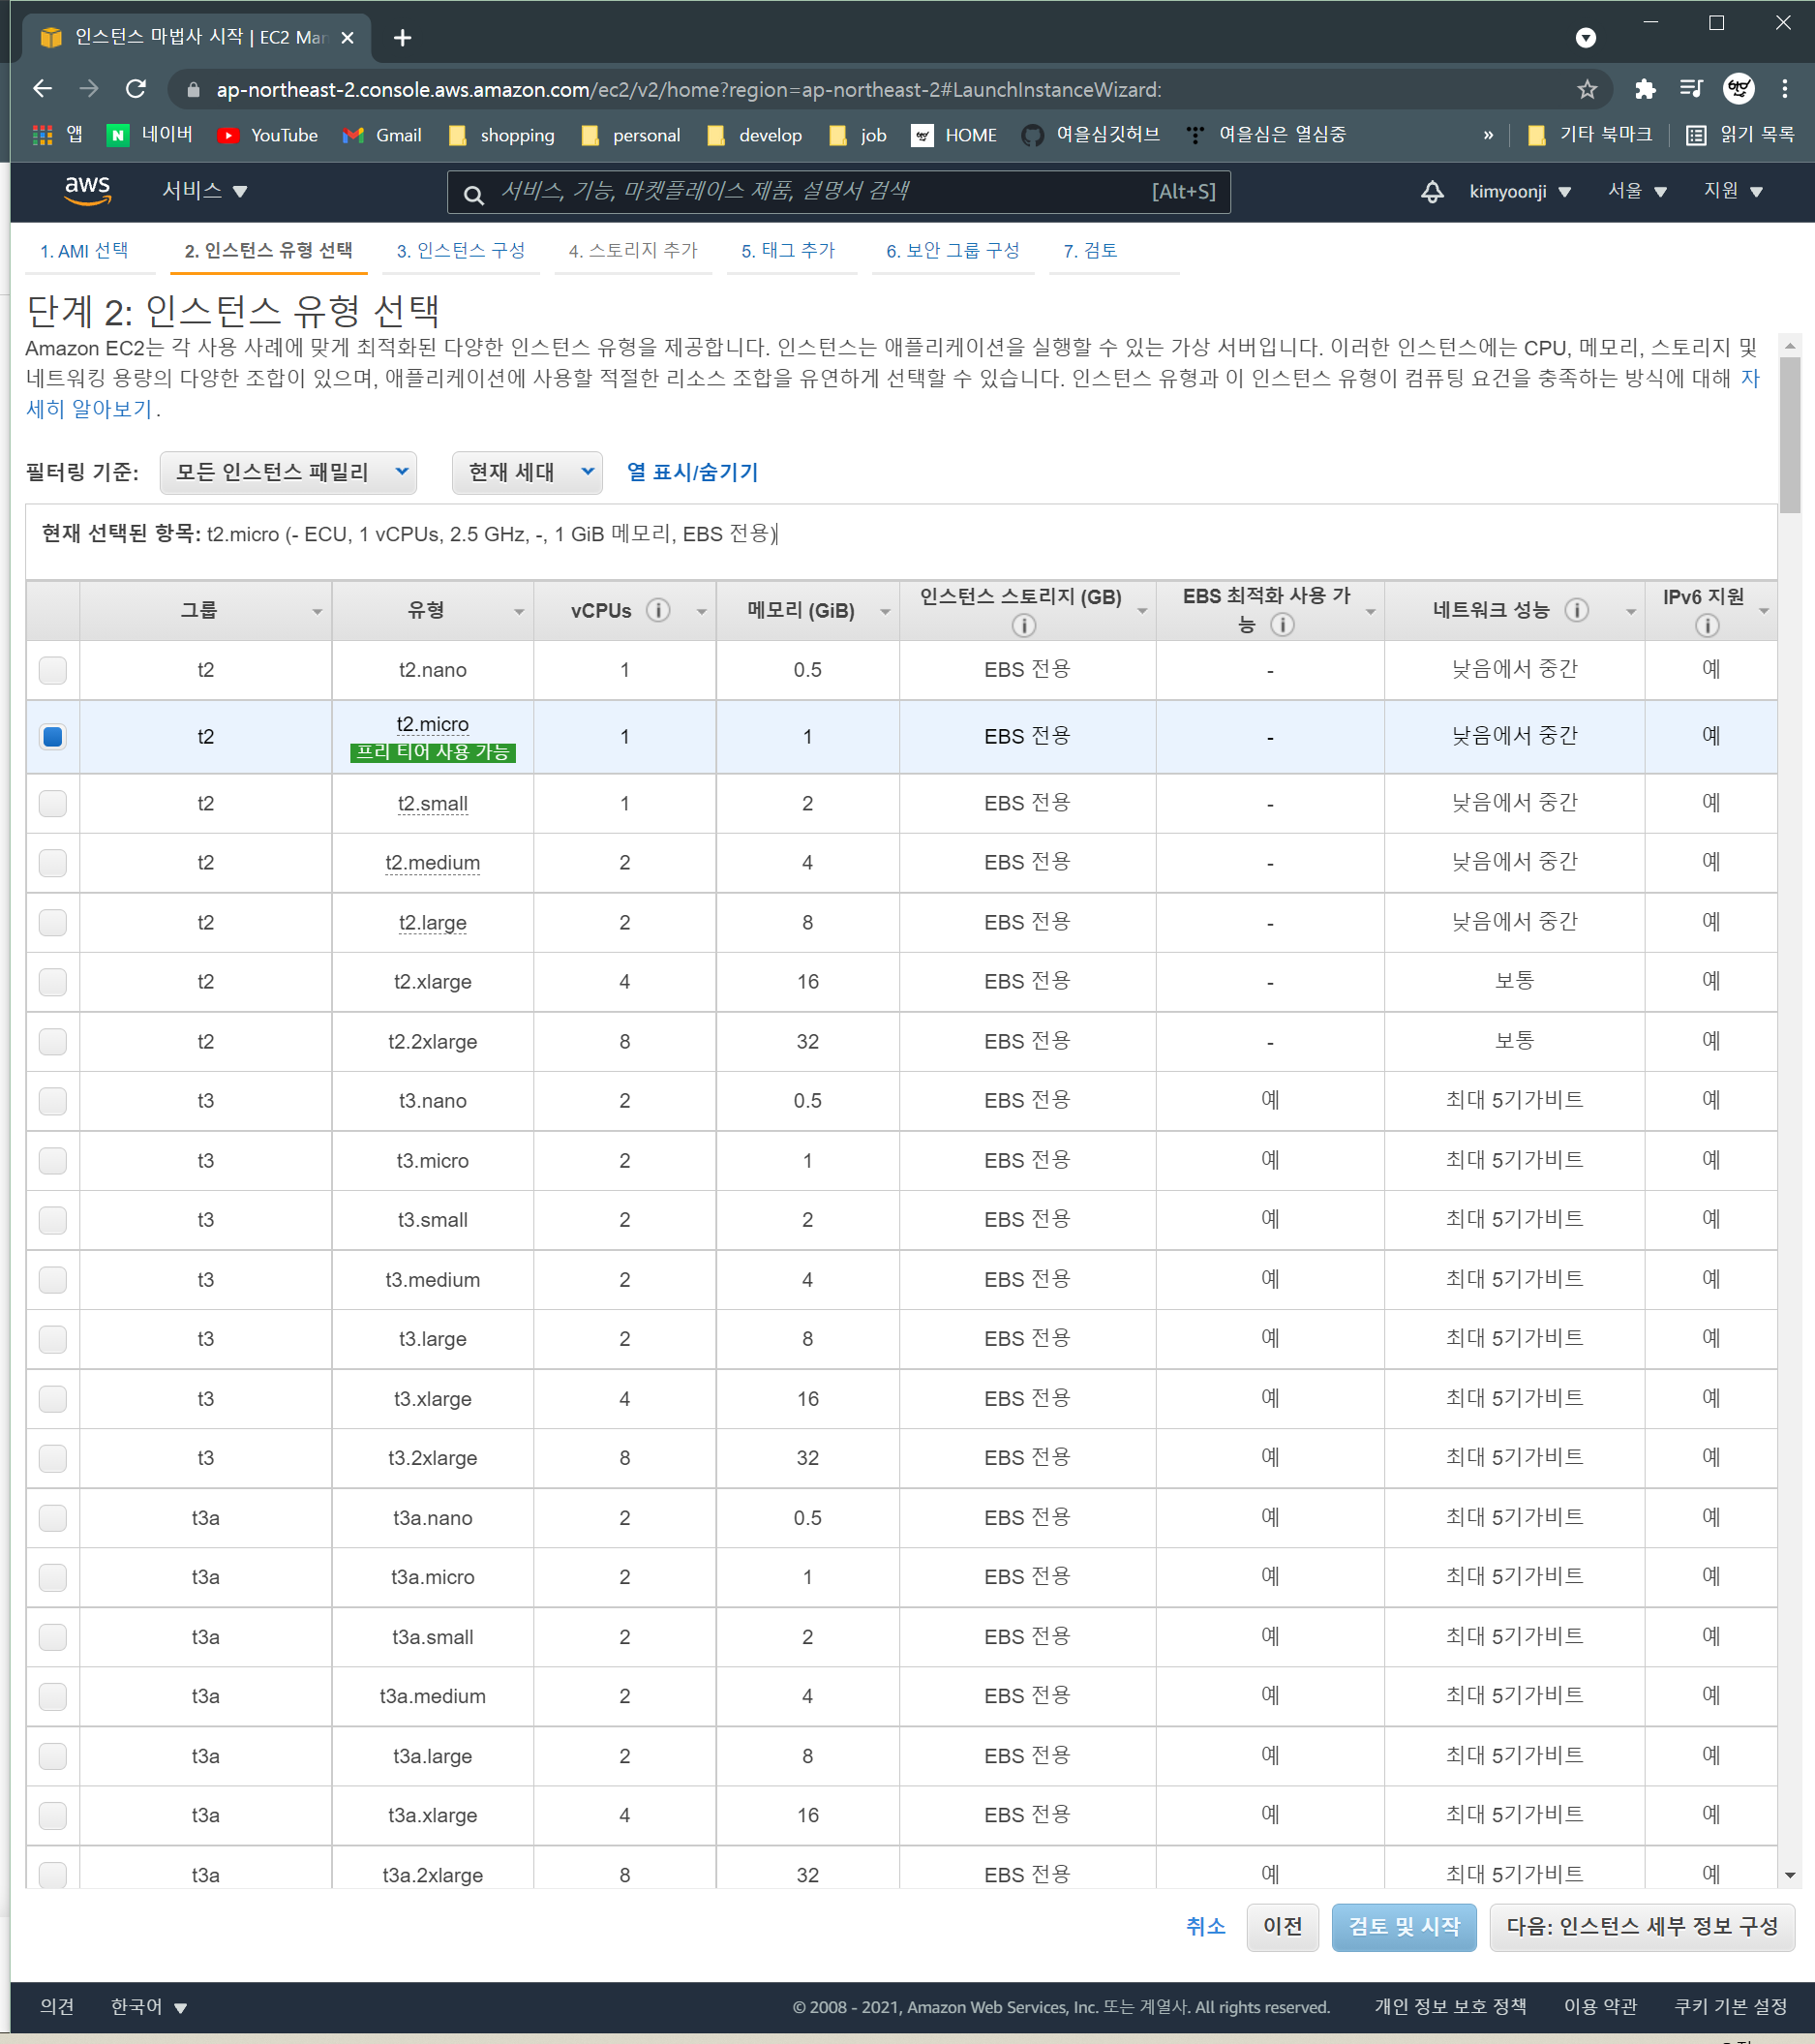1815x2044 pixels.
Task: Click IPv6 support column info icon
Action: point(1707,625)
